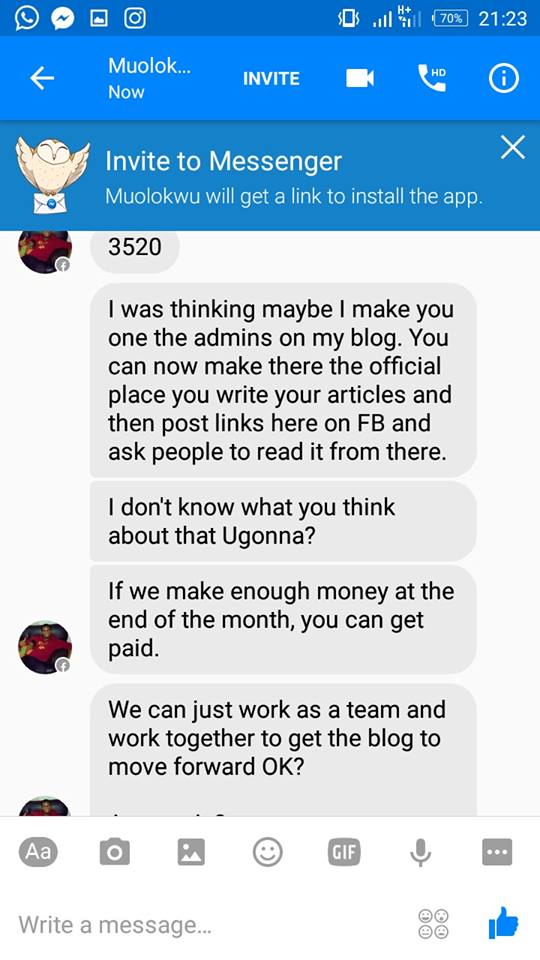
Task: Start a video call with Muolokwu
Action: (x=359, y=78)
